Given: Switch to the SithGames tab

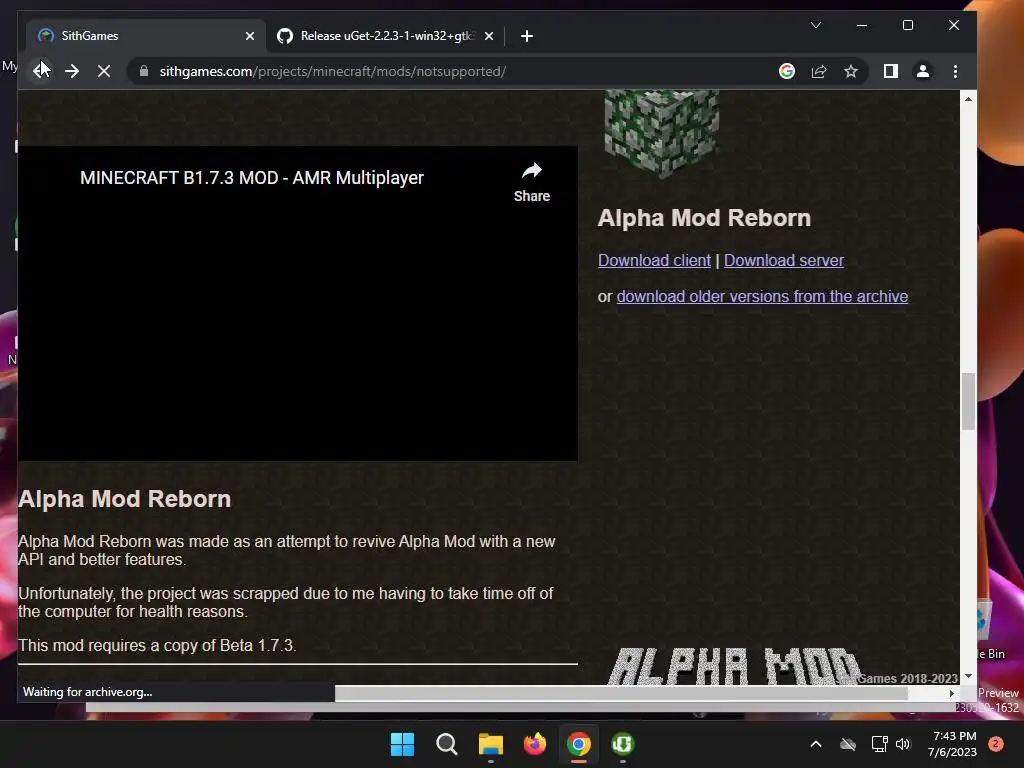Looking at the screenshot, I should (x=146, y=36).
